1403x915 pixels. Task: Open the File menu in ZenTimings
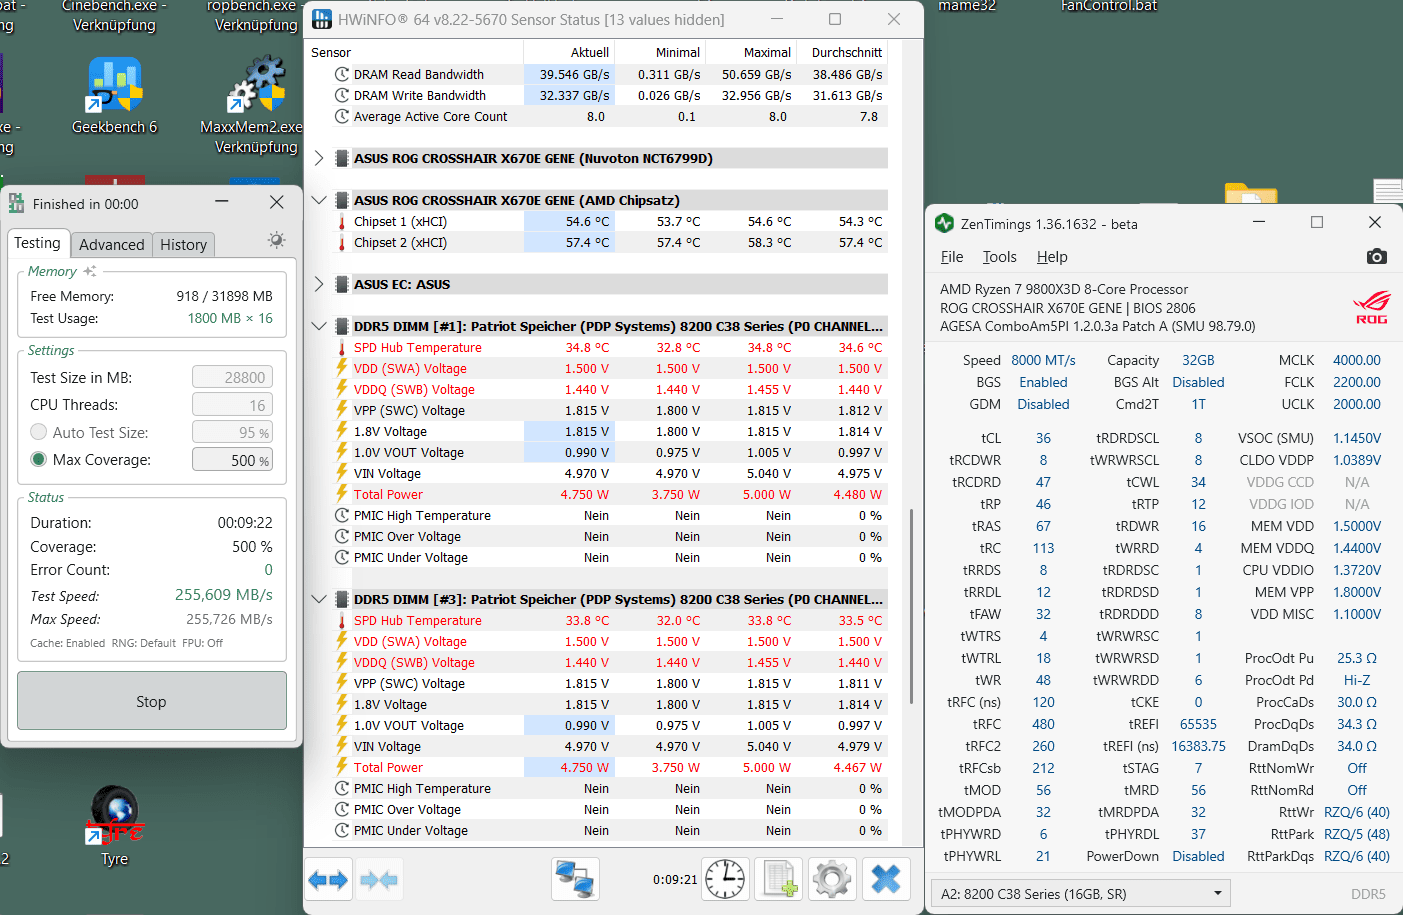coord(952,257)
